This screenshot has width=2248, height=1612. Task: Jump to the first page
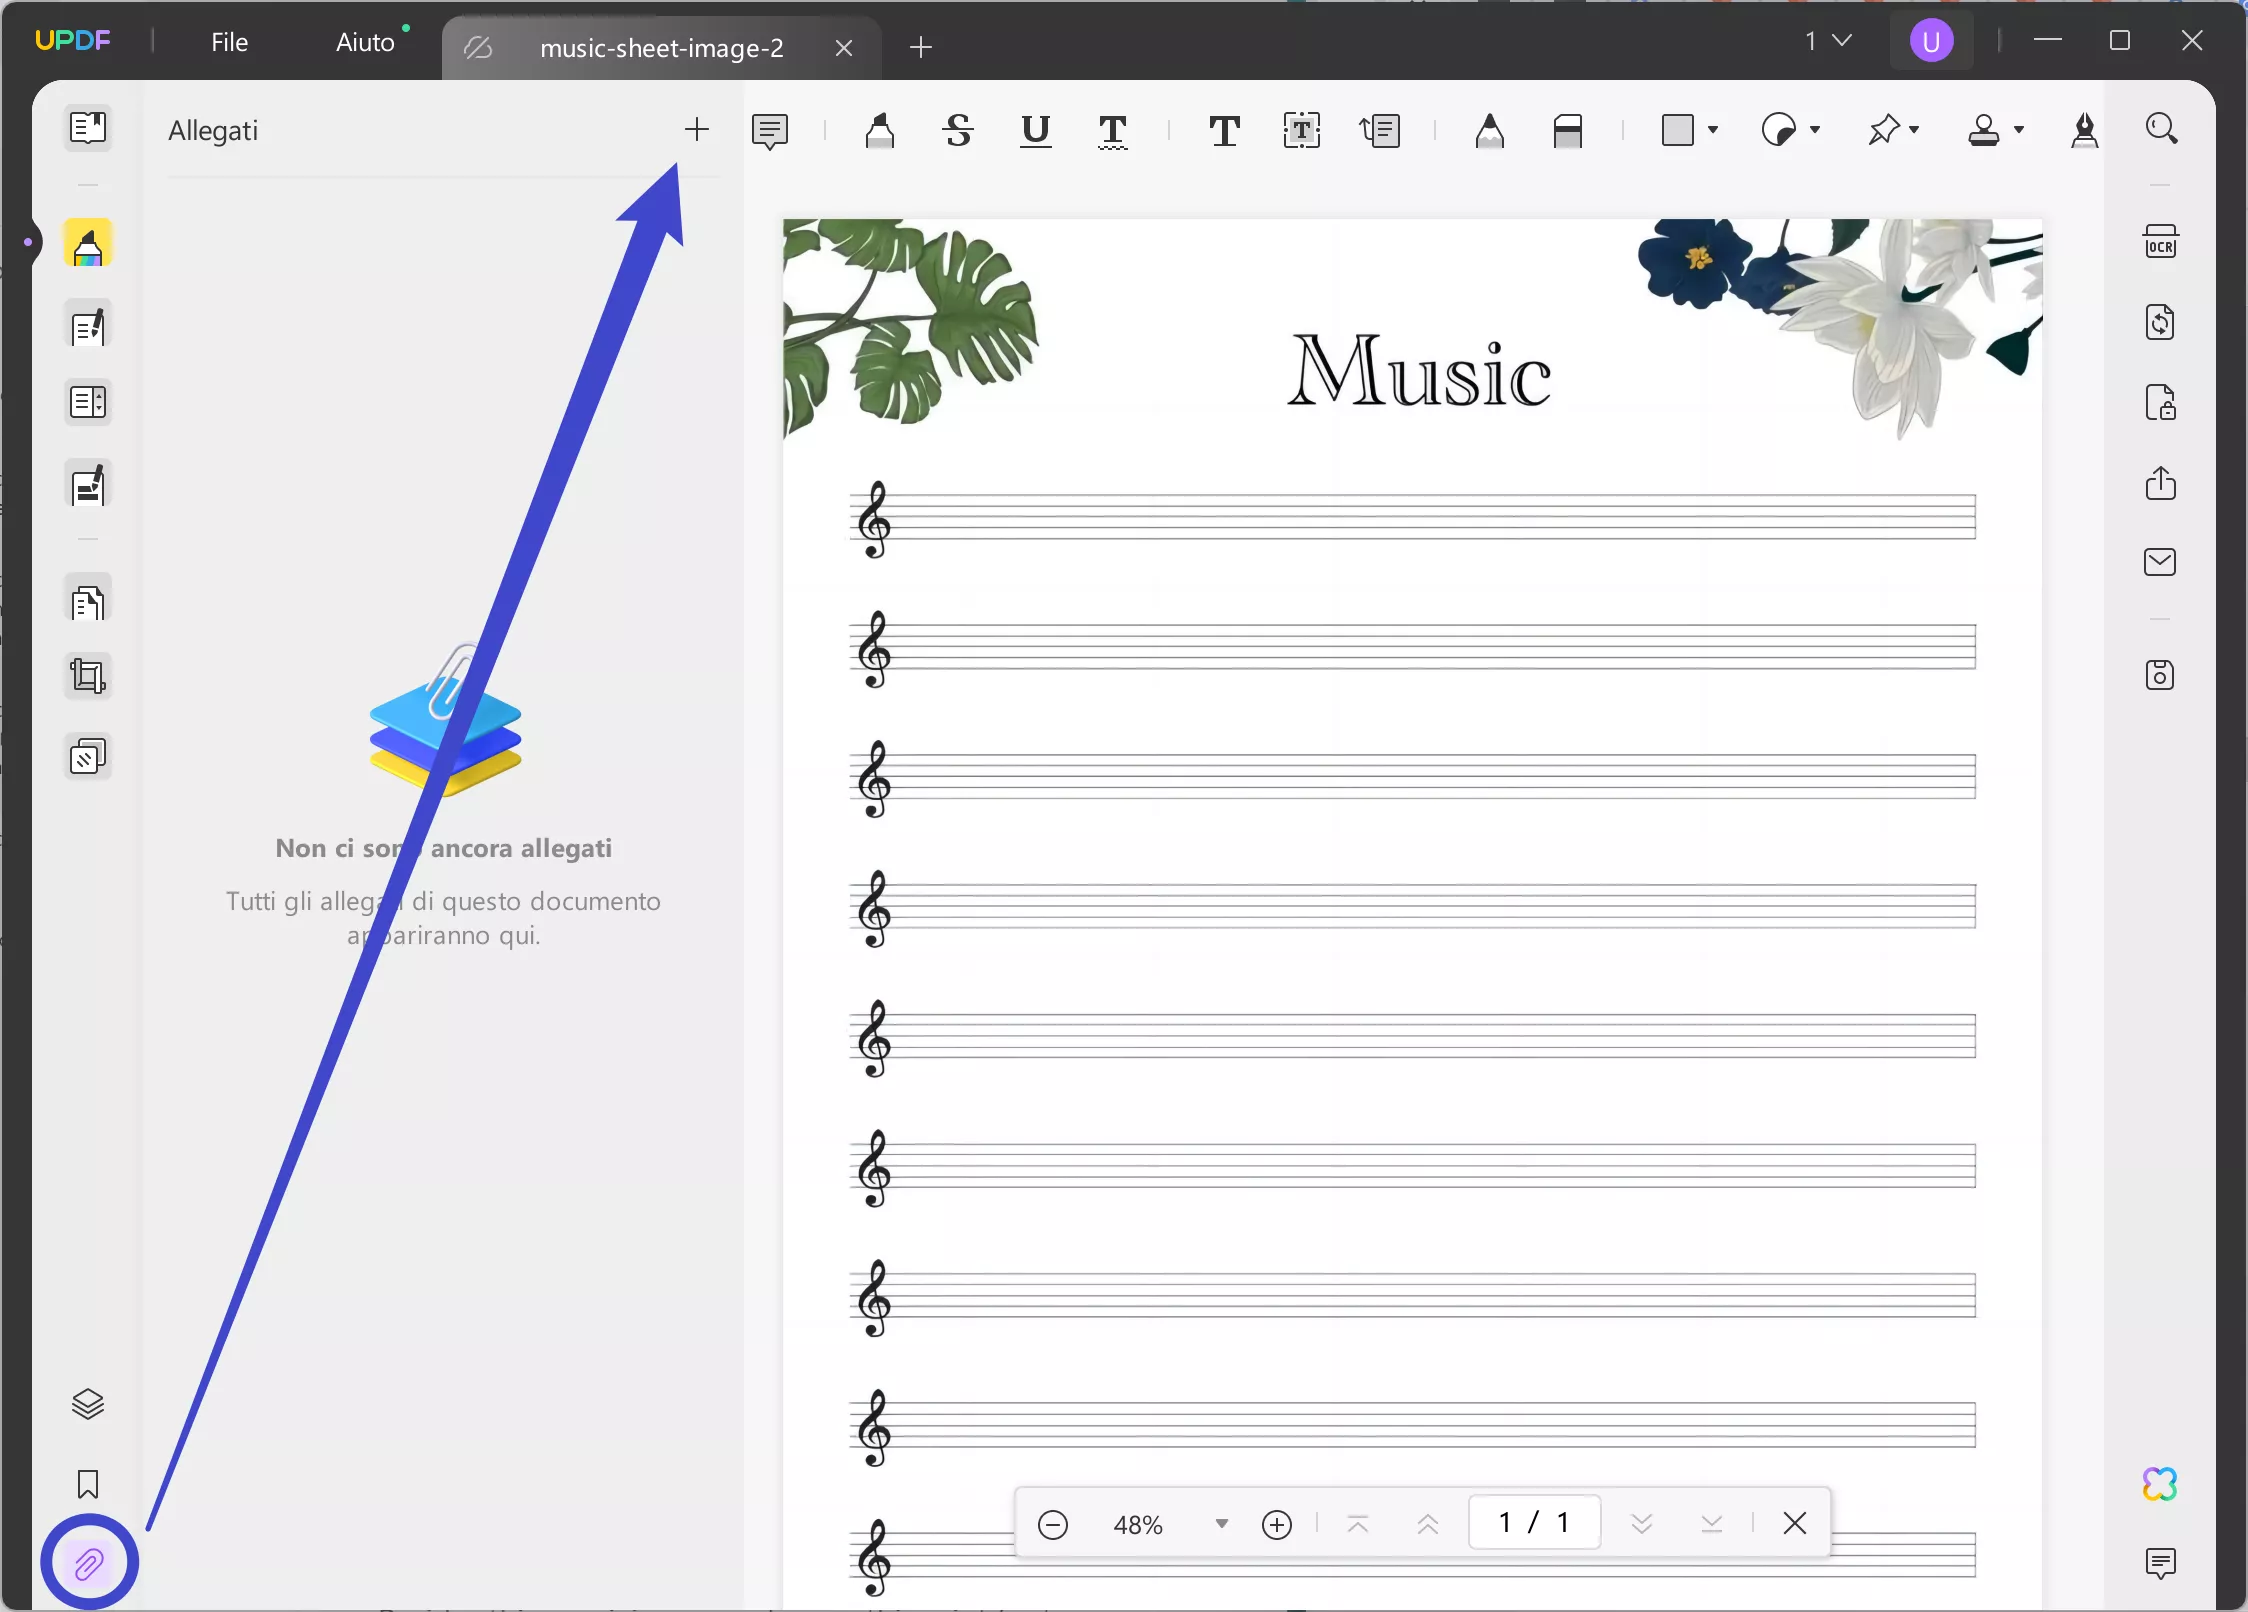click(x=1357, y=1524)
